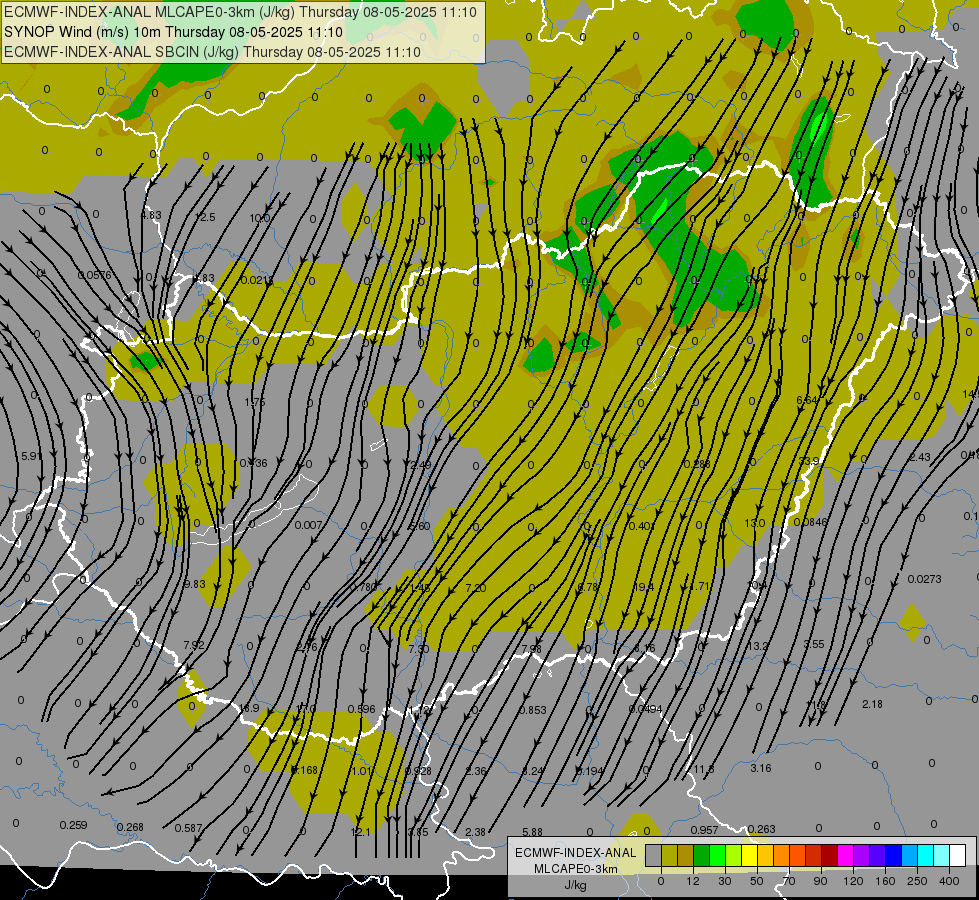Click the 'J/kg' unit label in the legend

pos(576,885)
